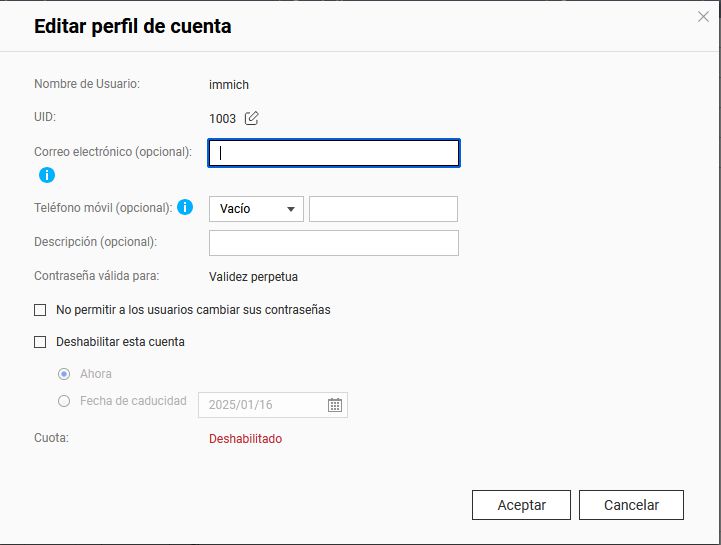Close the Editar perfil de cuenta dialog
Screen dimensions: 721x545
click(704, 16)
